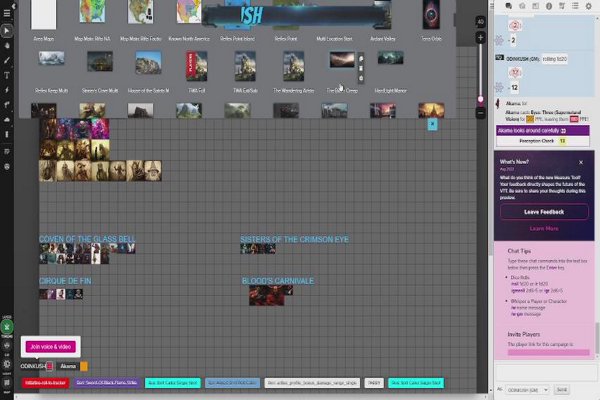Open the Jukebox music tab
Image resolution: width=600 pixels, height=400 pixels.
(562, 6)
